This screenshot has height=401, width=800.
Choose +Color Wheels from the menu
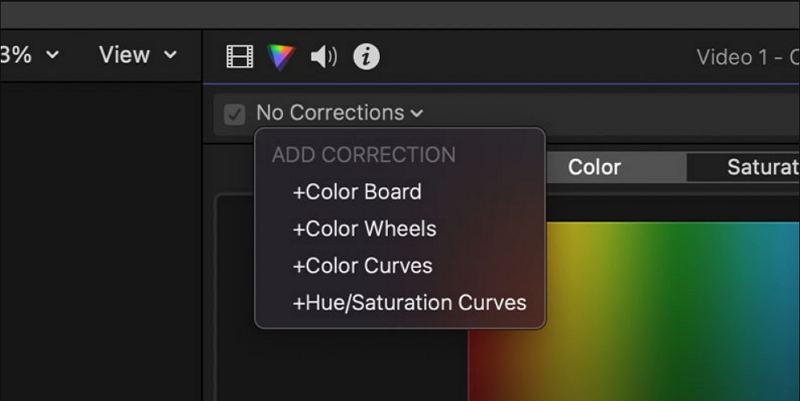[x=364, y=228]
